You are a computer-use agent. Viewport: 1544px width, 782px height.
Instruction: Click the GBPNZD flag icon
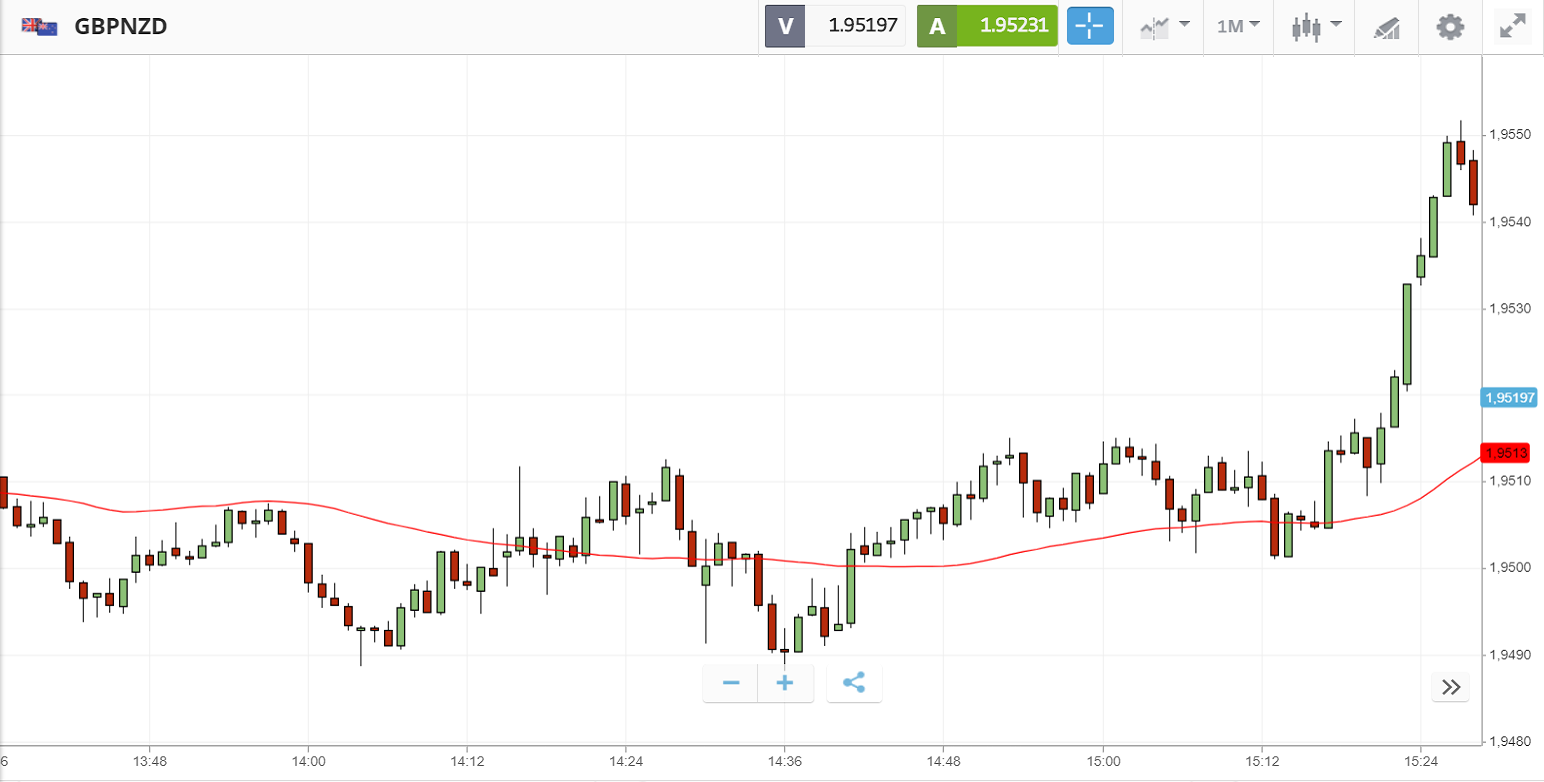click(40, 26)
